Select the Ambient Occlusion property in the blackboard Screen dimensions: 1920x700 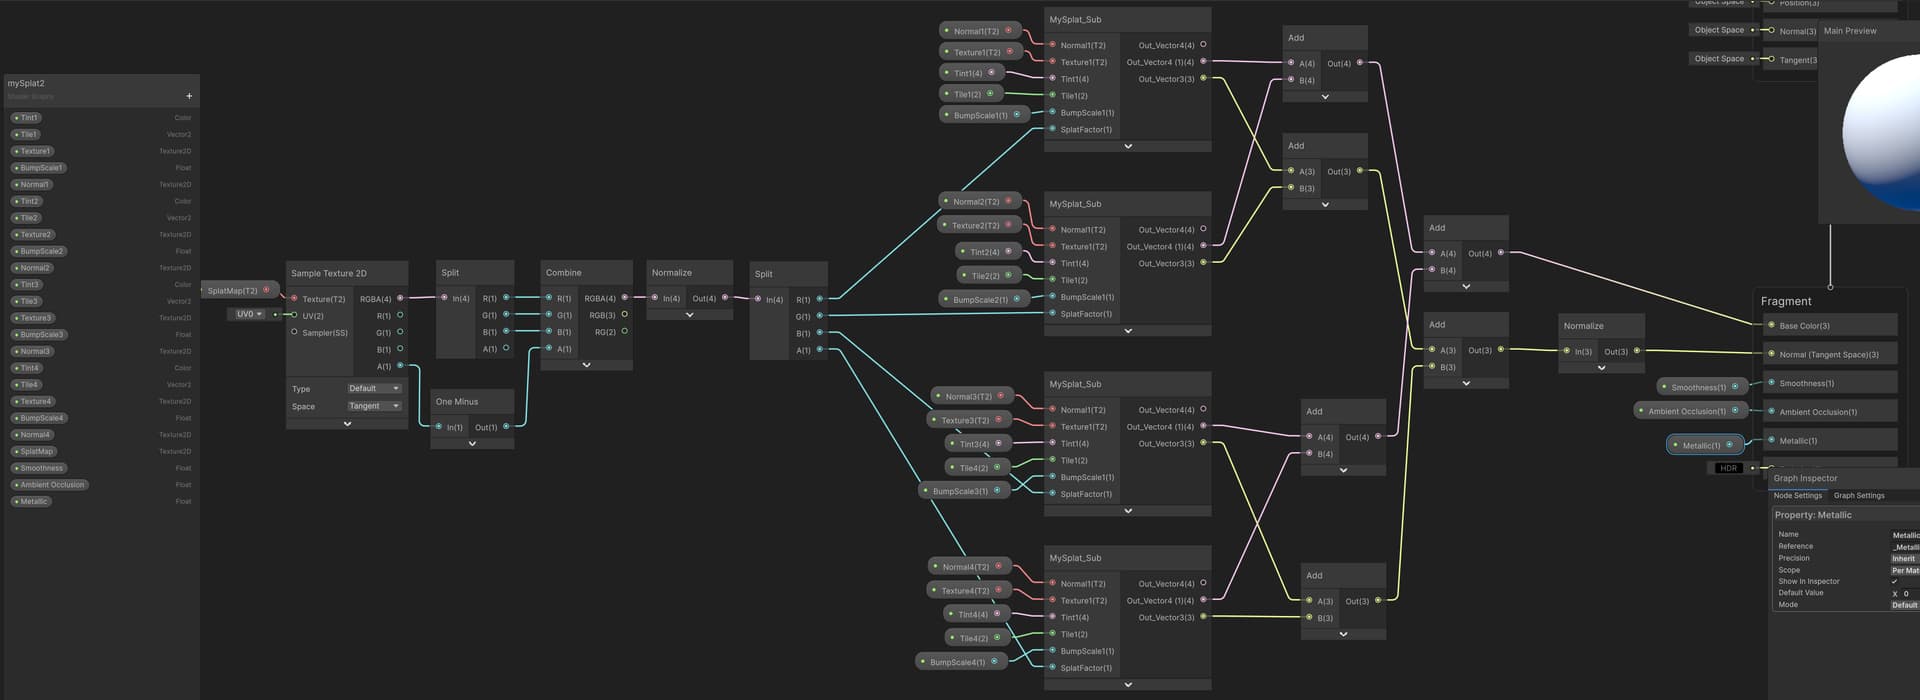[49, 485]
